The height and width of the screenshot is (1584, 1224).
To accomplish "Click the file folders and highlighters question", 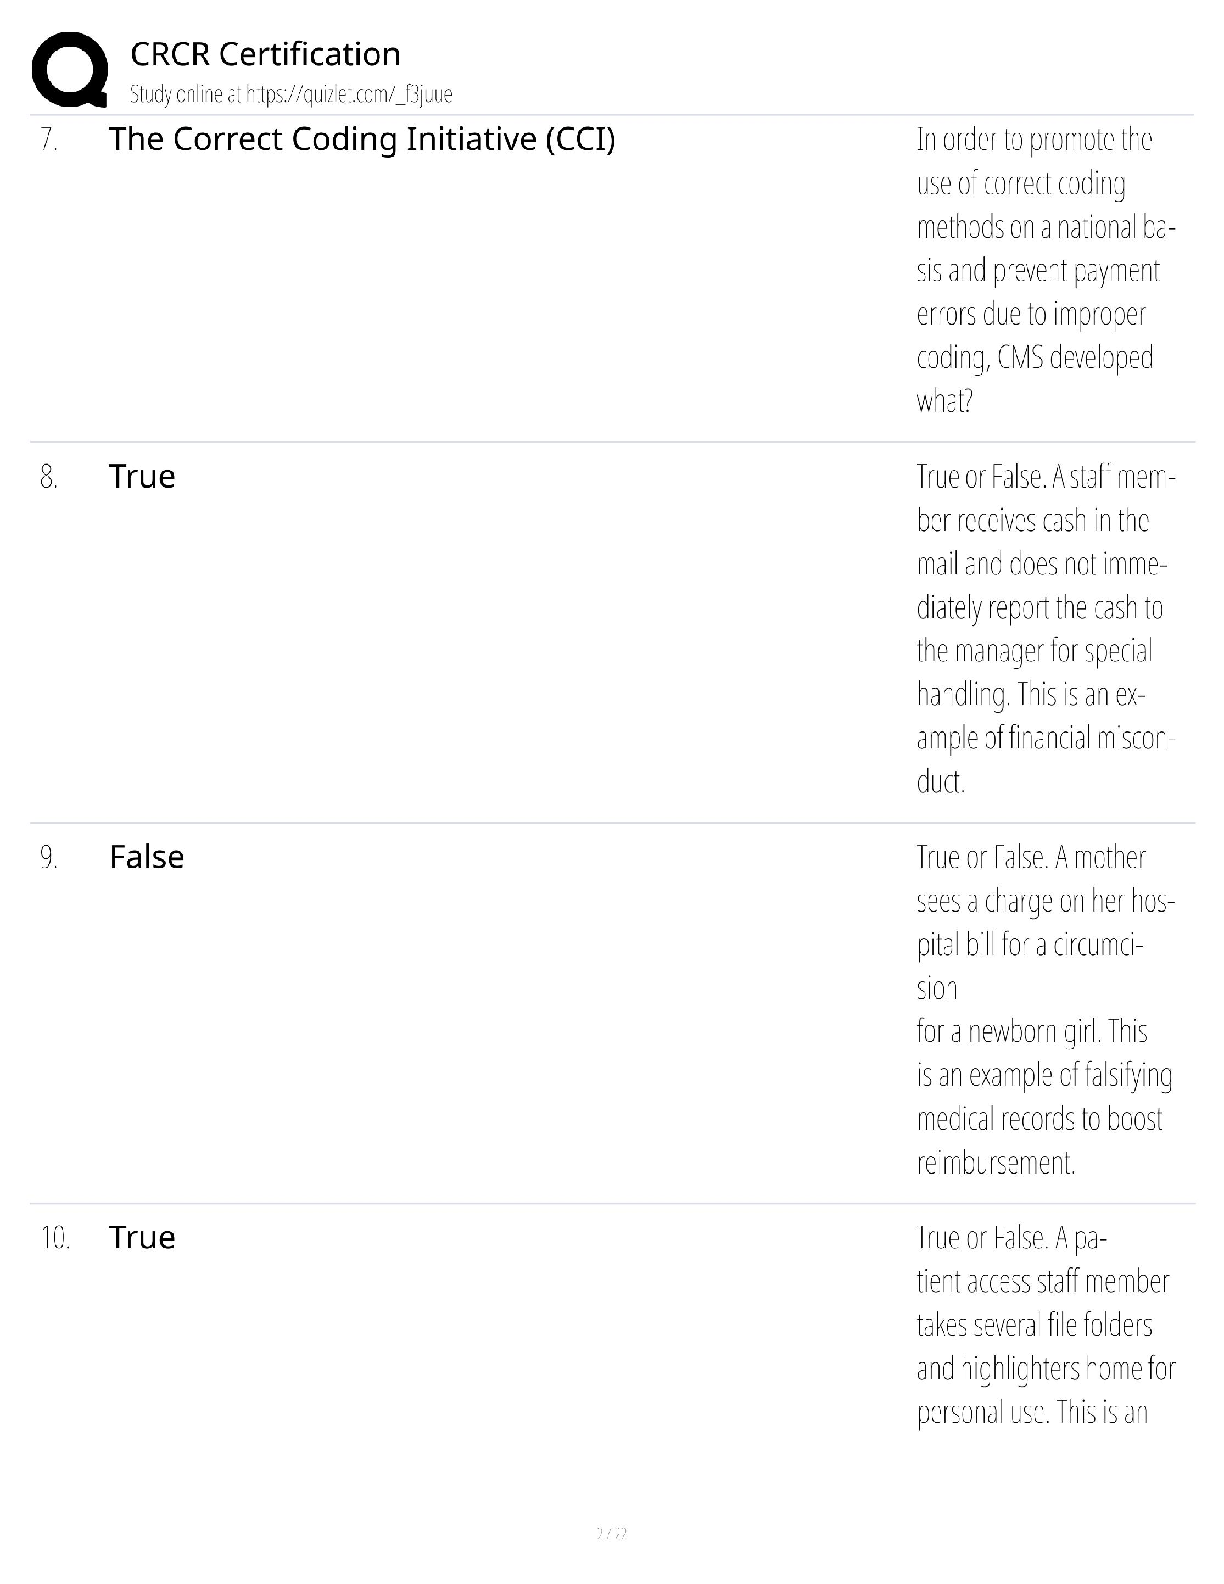I will coord(1046,1325).
